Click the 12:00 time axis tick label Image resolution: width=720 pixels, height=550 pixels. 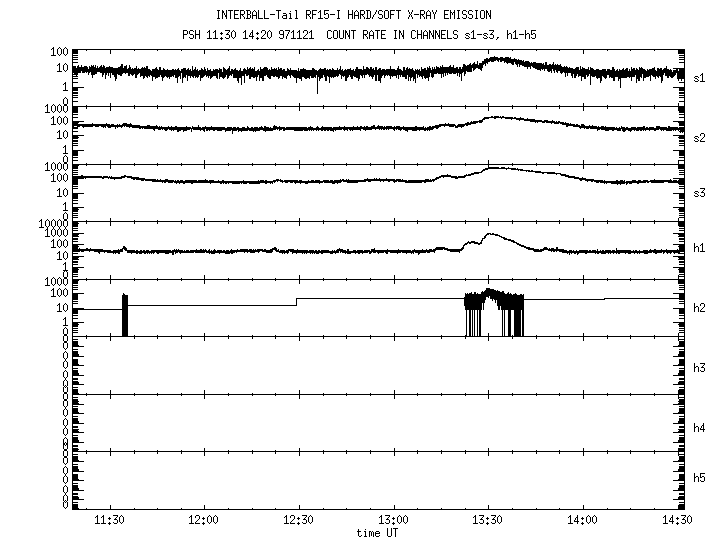203,521
